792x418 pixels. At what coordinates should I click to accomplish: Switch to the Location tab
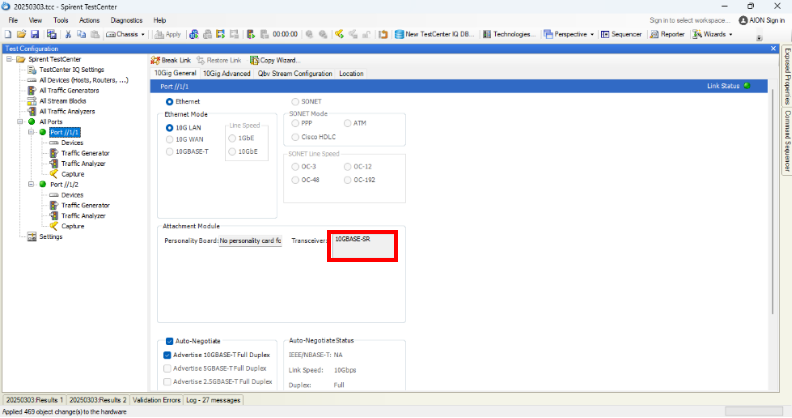[x=351, y=73]
